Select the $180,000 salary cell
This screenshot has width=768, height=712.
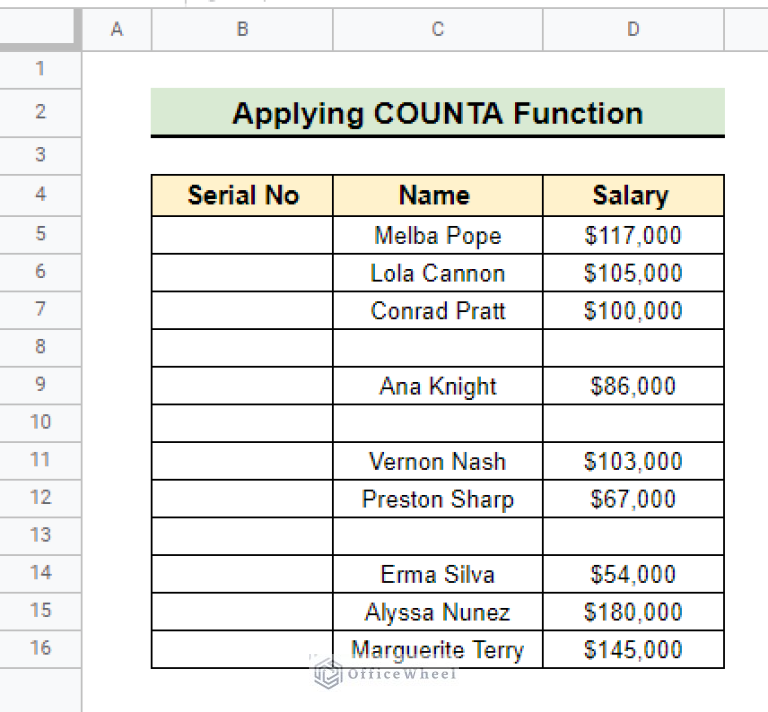[633, 612]
